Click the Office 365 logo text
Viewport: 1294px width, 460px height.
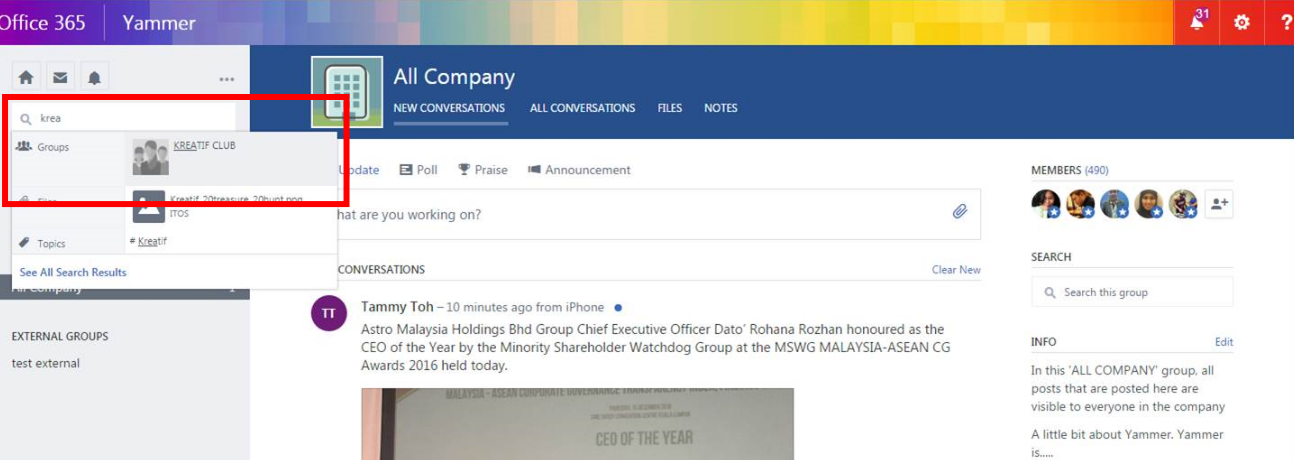point(43,22)
